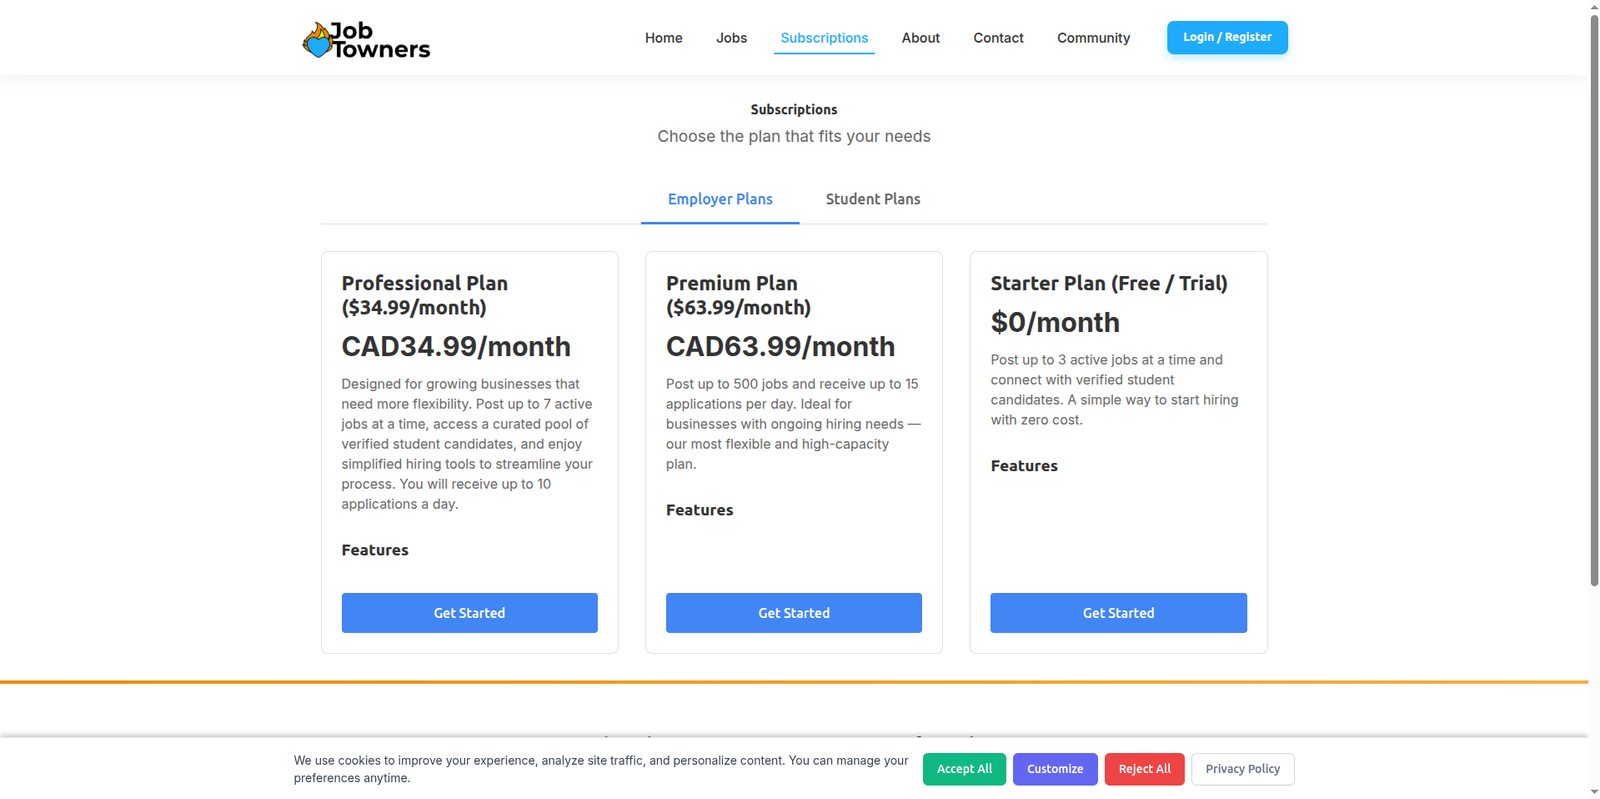Click the Job Towners logo

coord(366,40)
